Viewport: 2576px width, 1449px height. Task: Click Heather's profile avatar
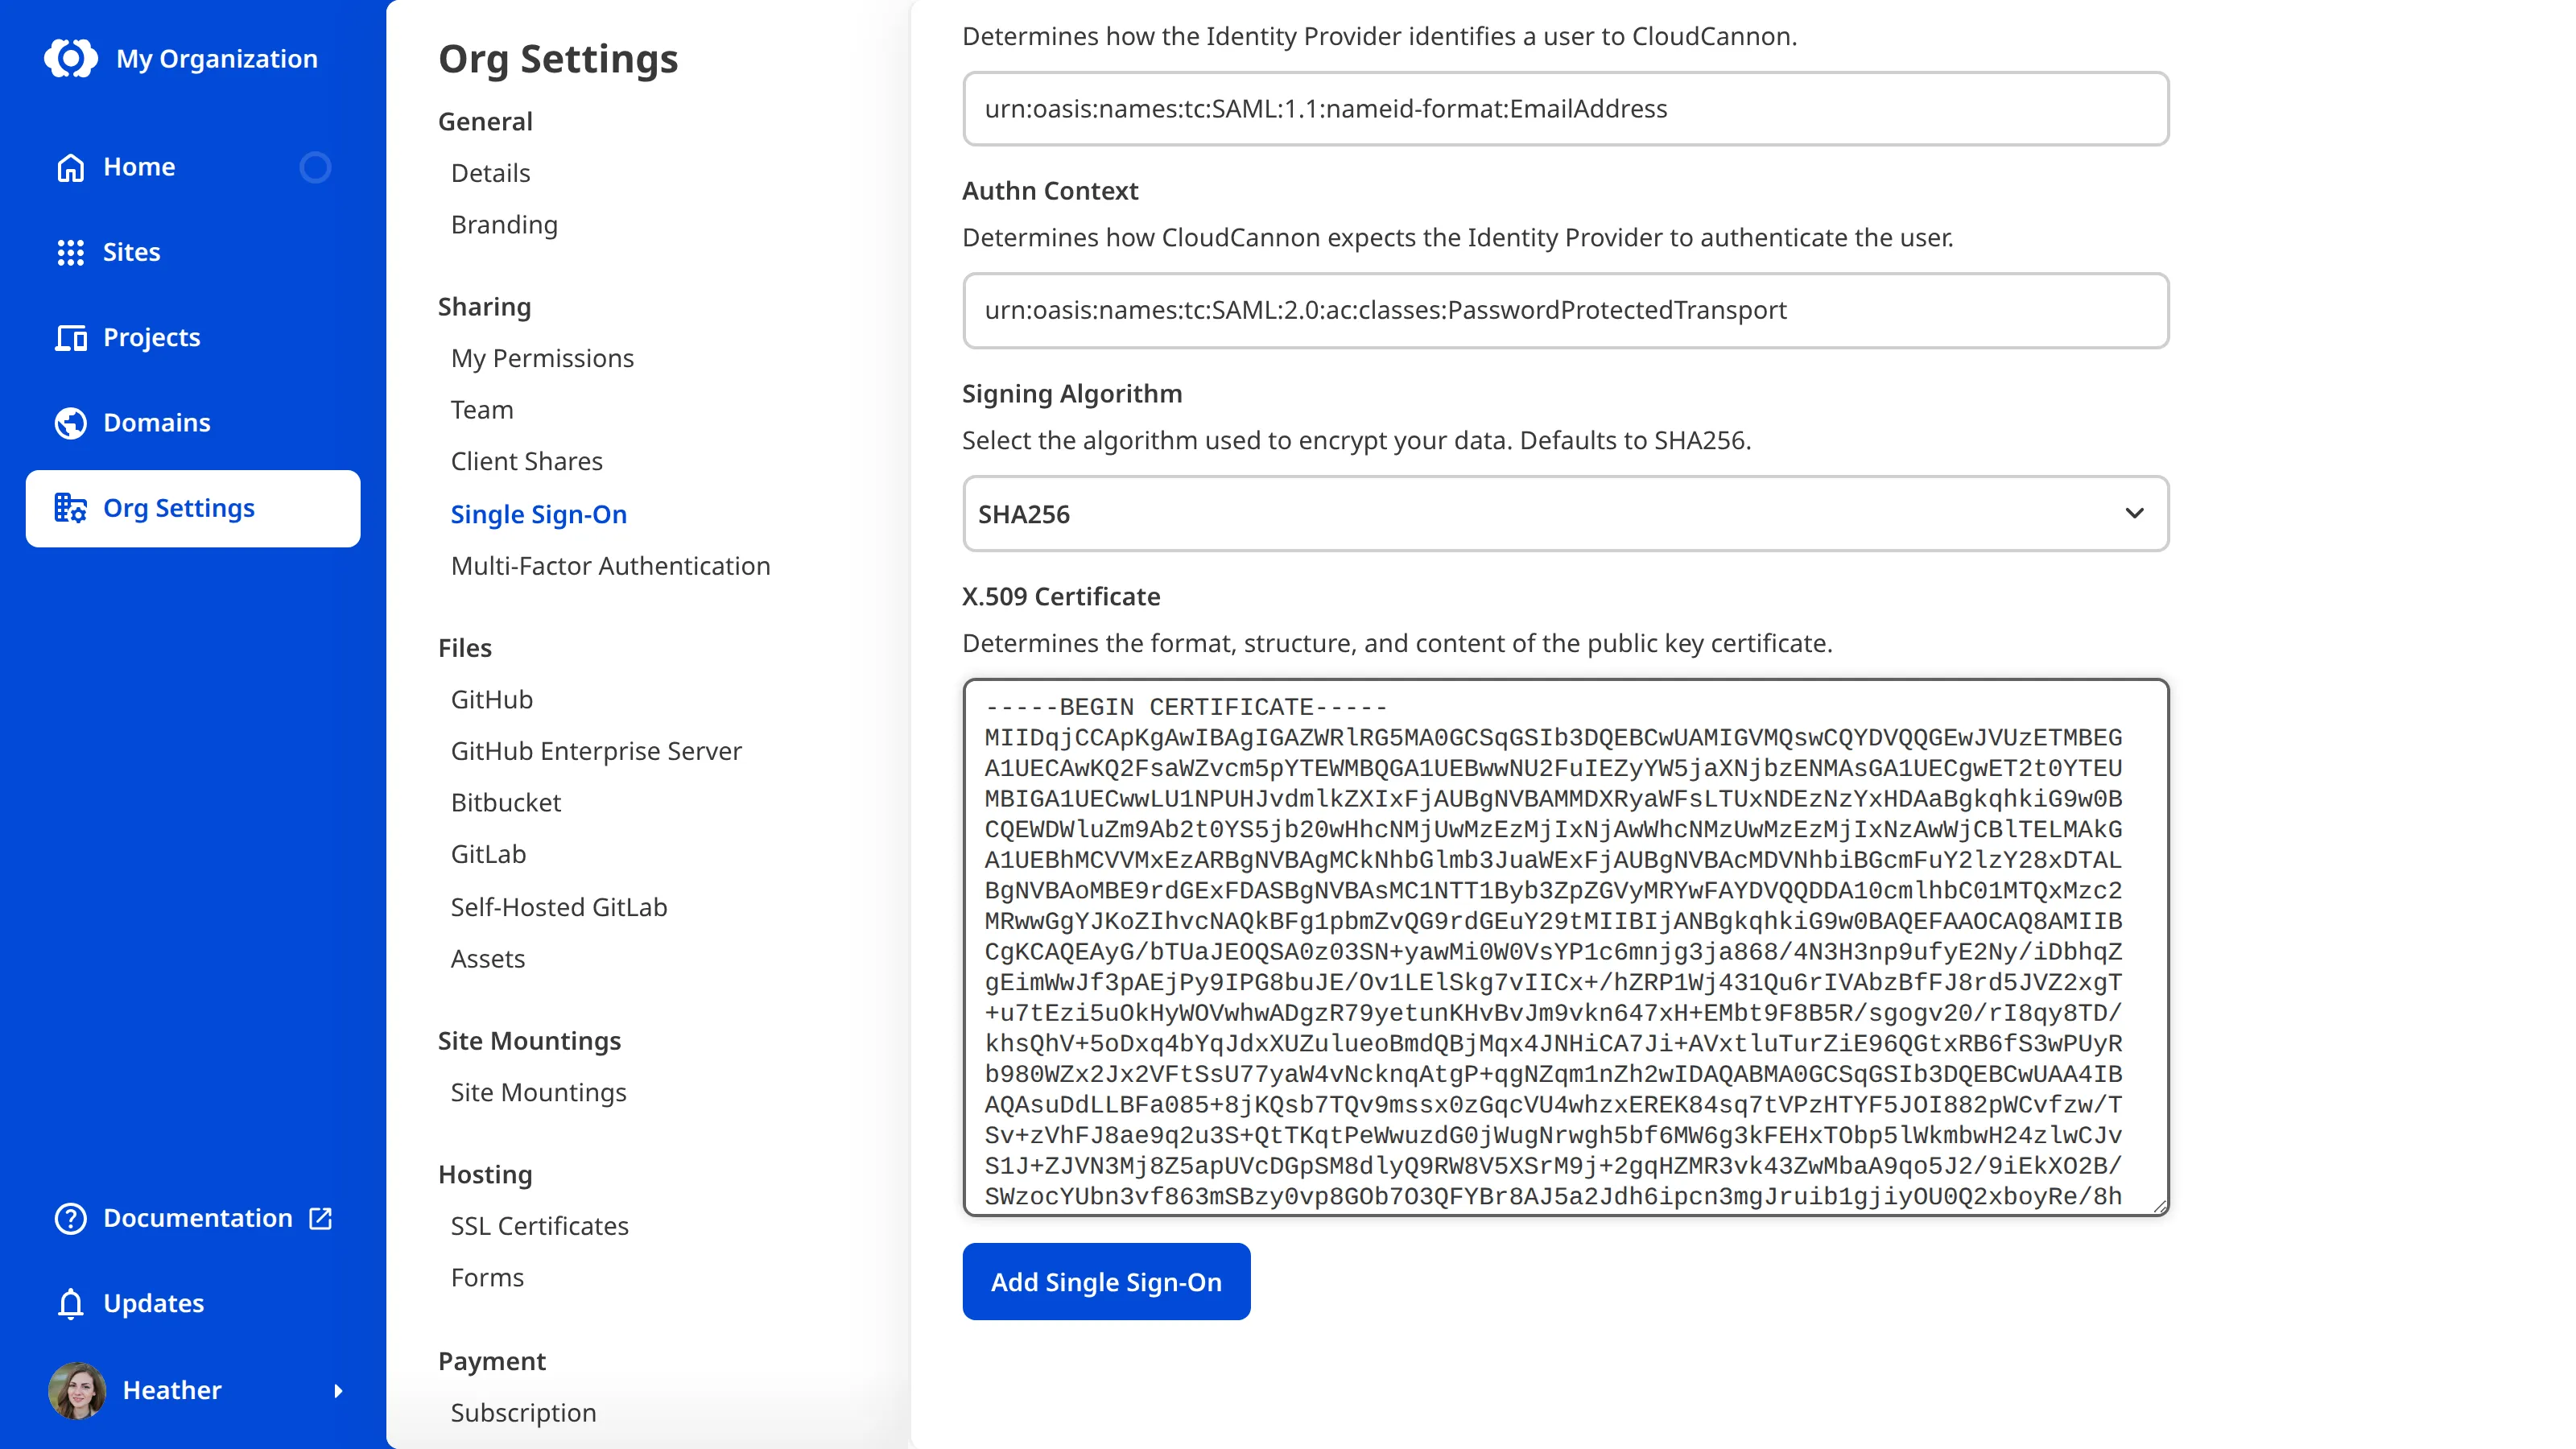tap(77, 1390)
